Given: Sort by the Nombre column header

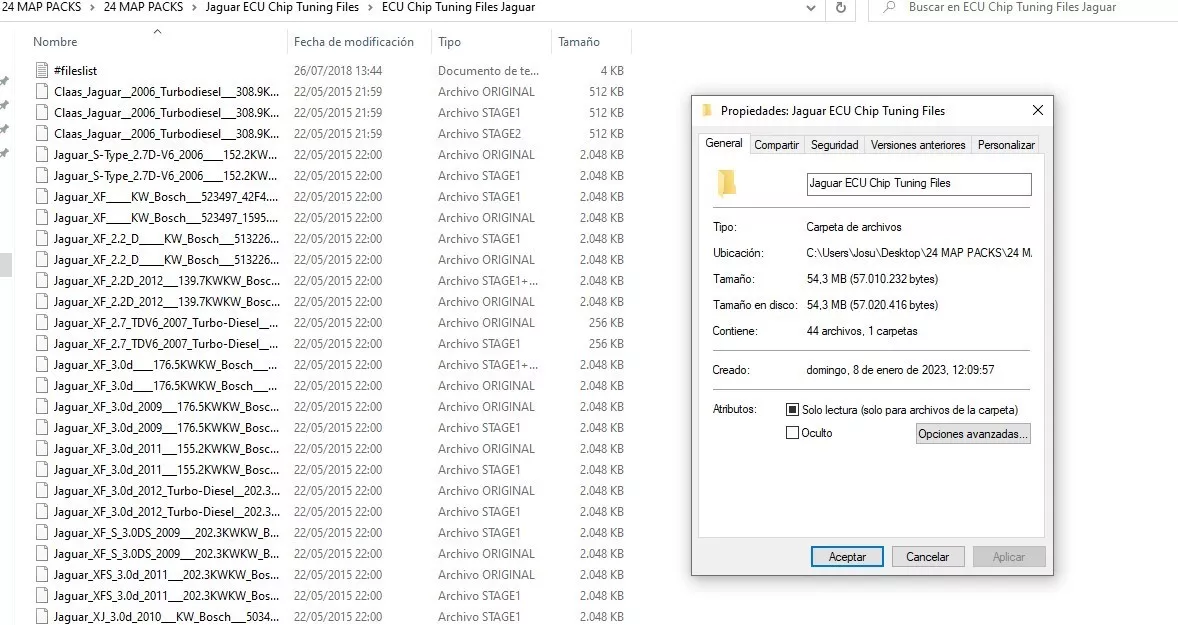Looking at the screenshot, I should (55, 42).
